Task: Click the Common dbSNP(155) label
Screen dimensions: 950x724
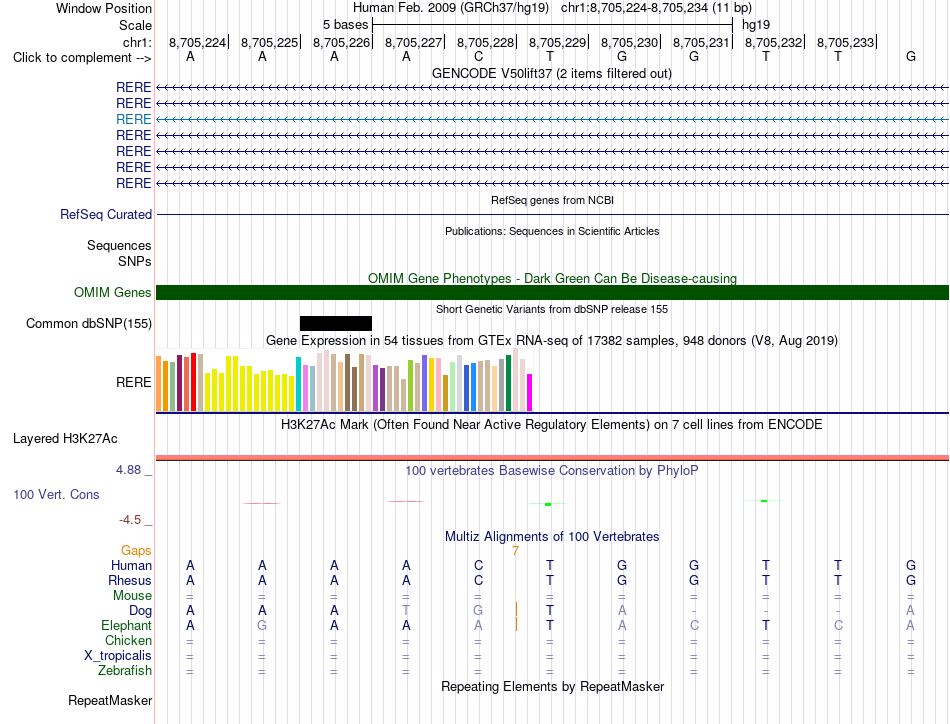Action: pos(88,324)
